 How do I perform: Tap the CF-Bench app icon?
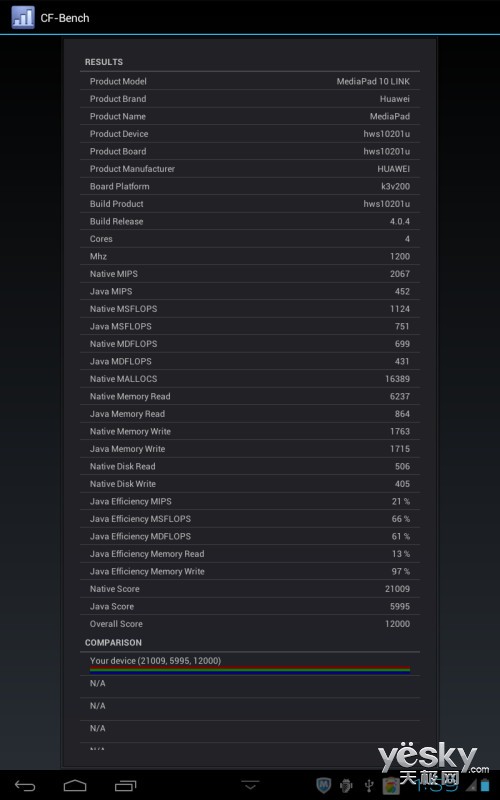coord(23,17)
